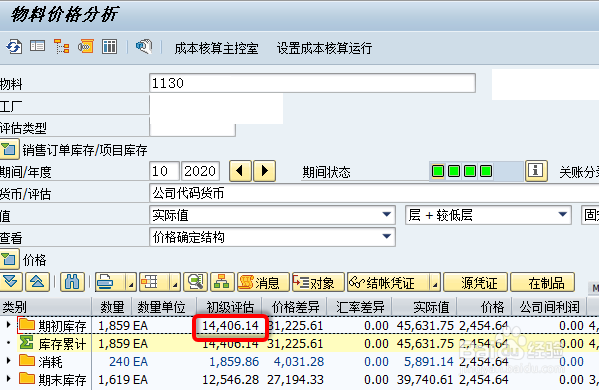This screenshot has width=599, height=390.
Task: Go to next period with right arrow
Action: [265, 171]
